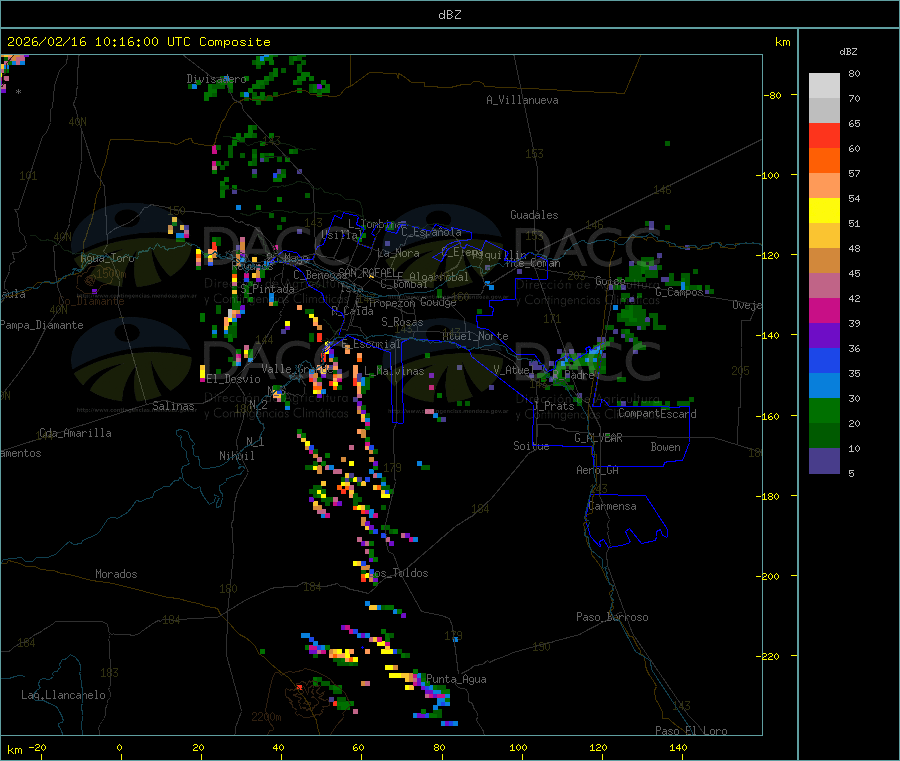
Task: Select the 'El_Desvio' place label
Action: point(234,379)
